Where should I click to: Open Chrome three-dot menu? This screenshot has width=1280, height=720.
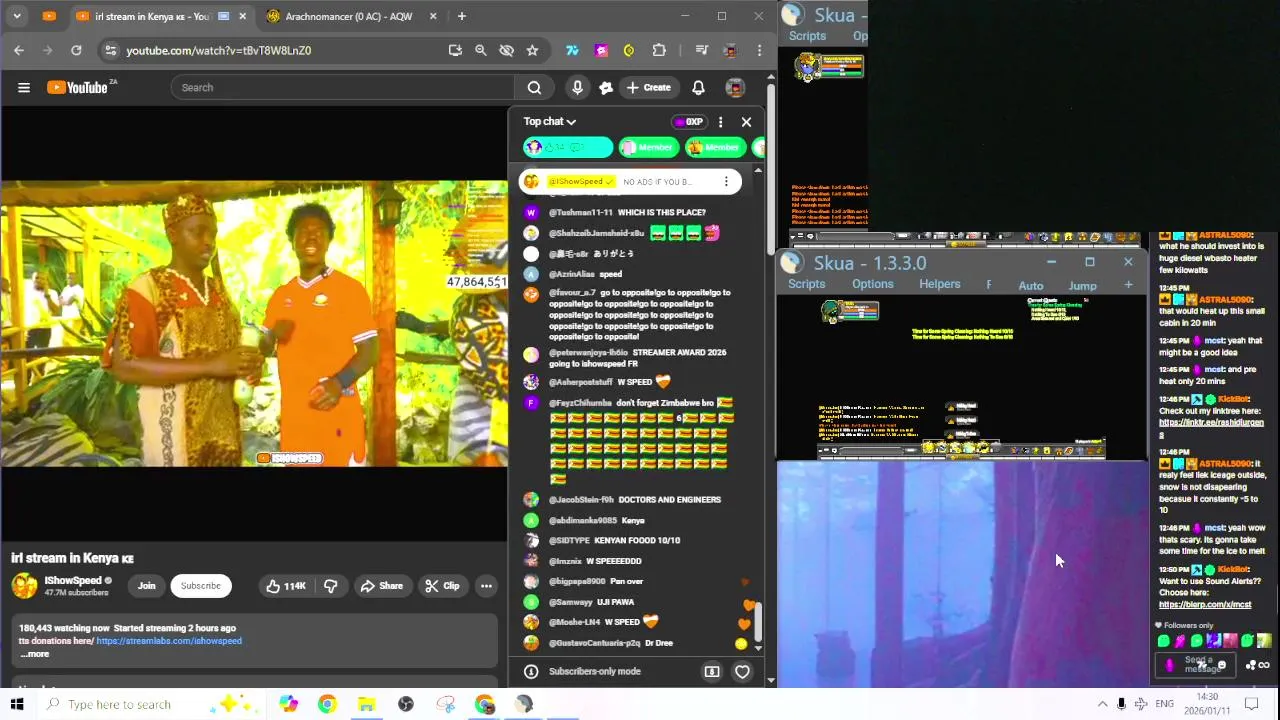pos(759,50)
